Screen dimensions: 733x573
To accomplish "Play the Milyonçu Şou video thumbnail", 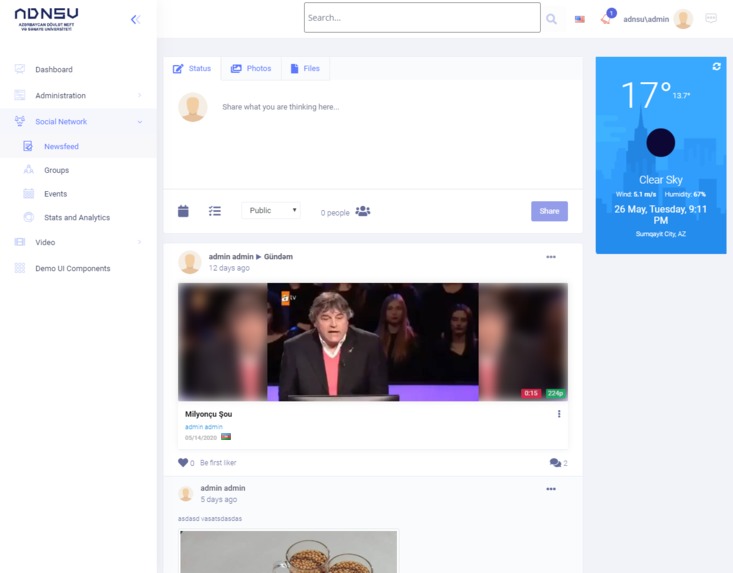I will coord(373,342).
